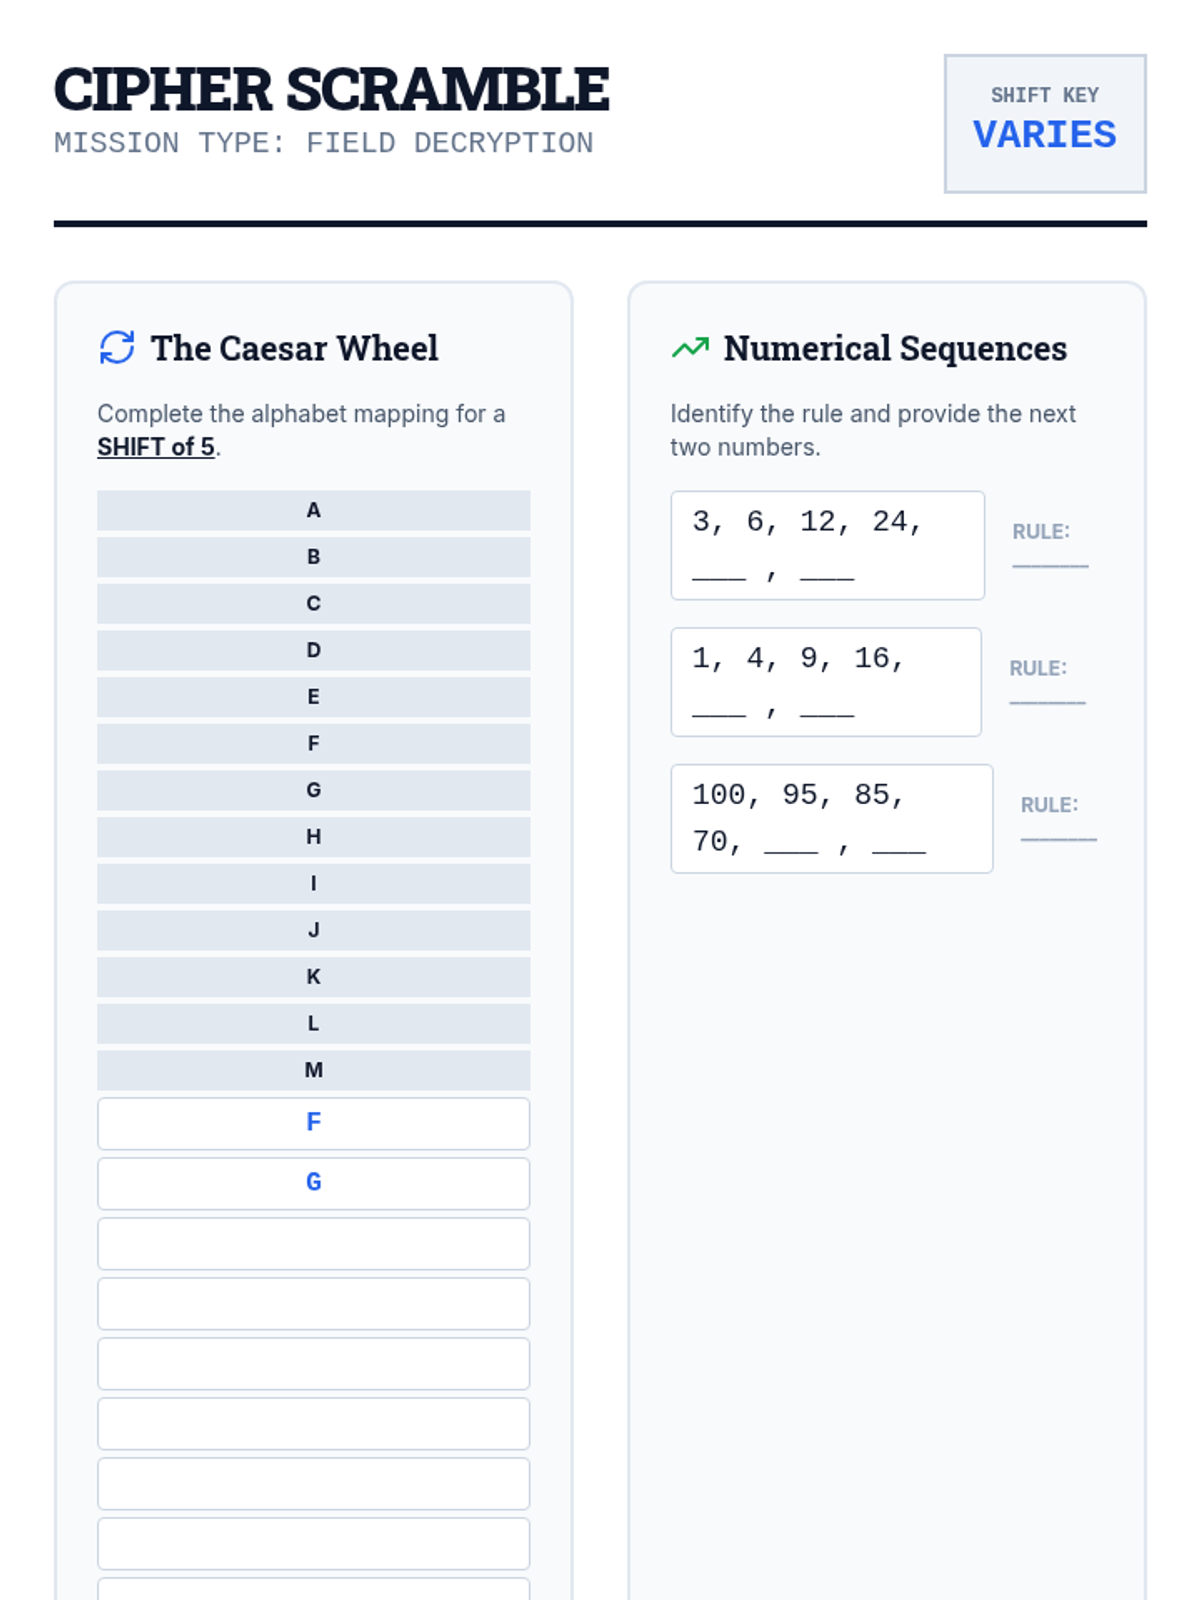1200x1600 pixels.
Task: Click the Numerical Sequences trend arrow icon
Action: (690, 348)
